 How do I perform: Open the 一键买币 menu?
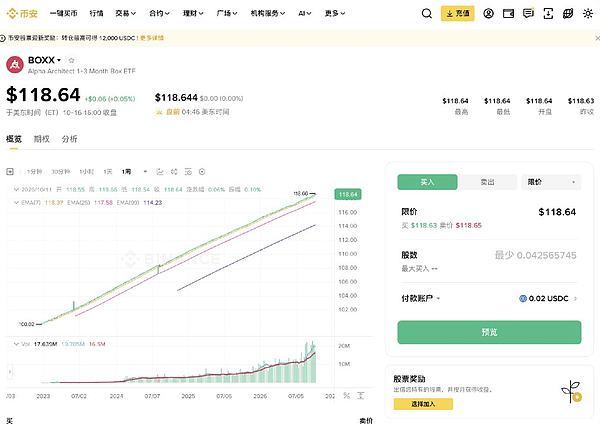point(64,14)
